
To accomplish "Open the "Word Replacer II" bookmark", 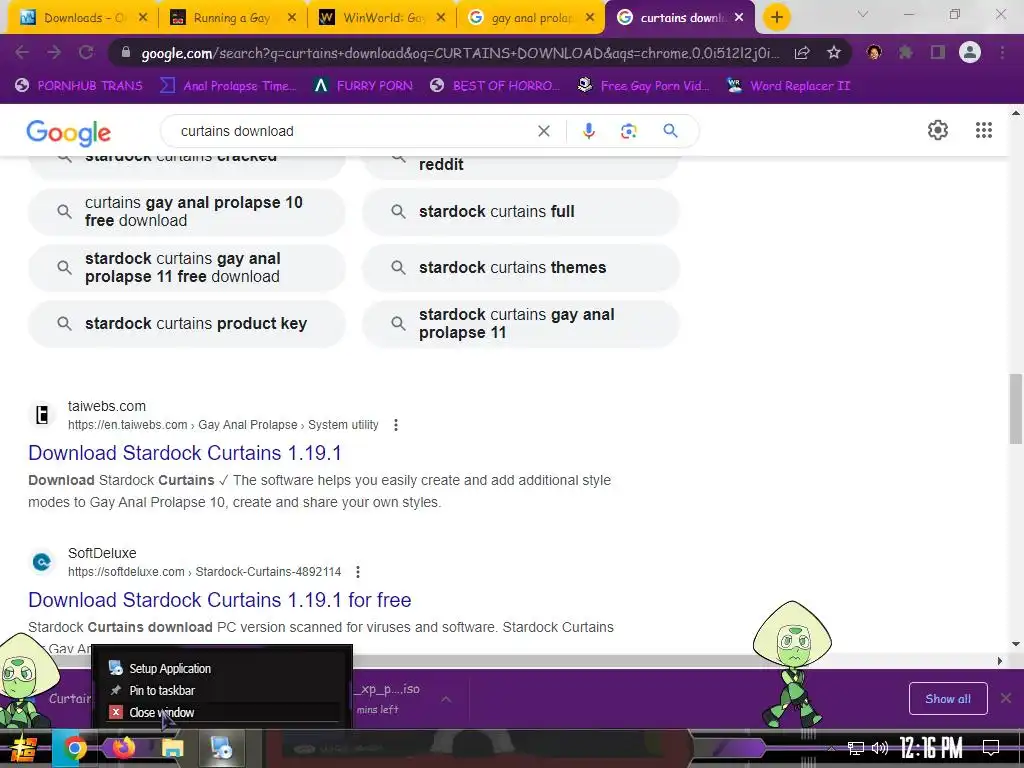I will click(788, 86).
